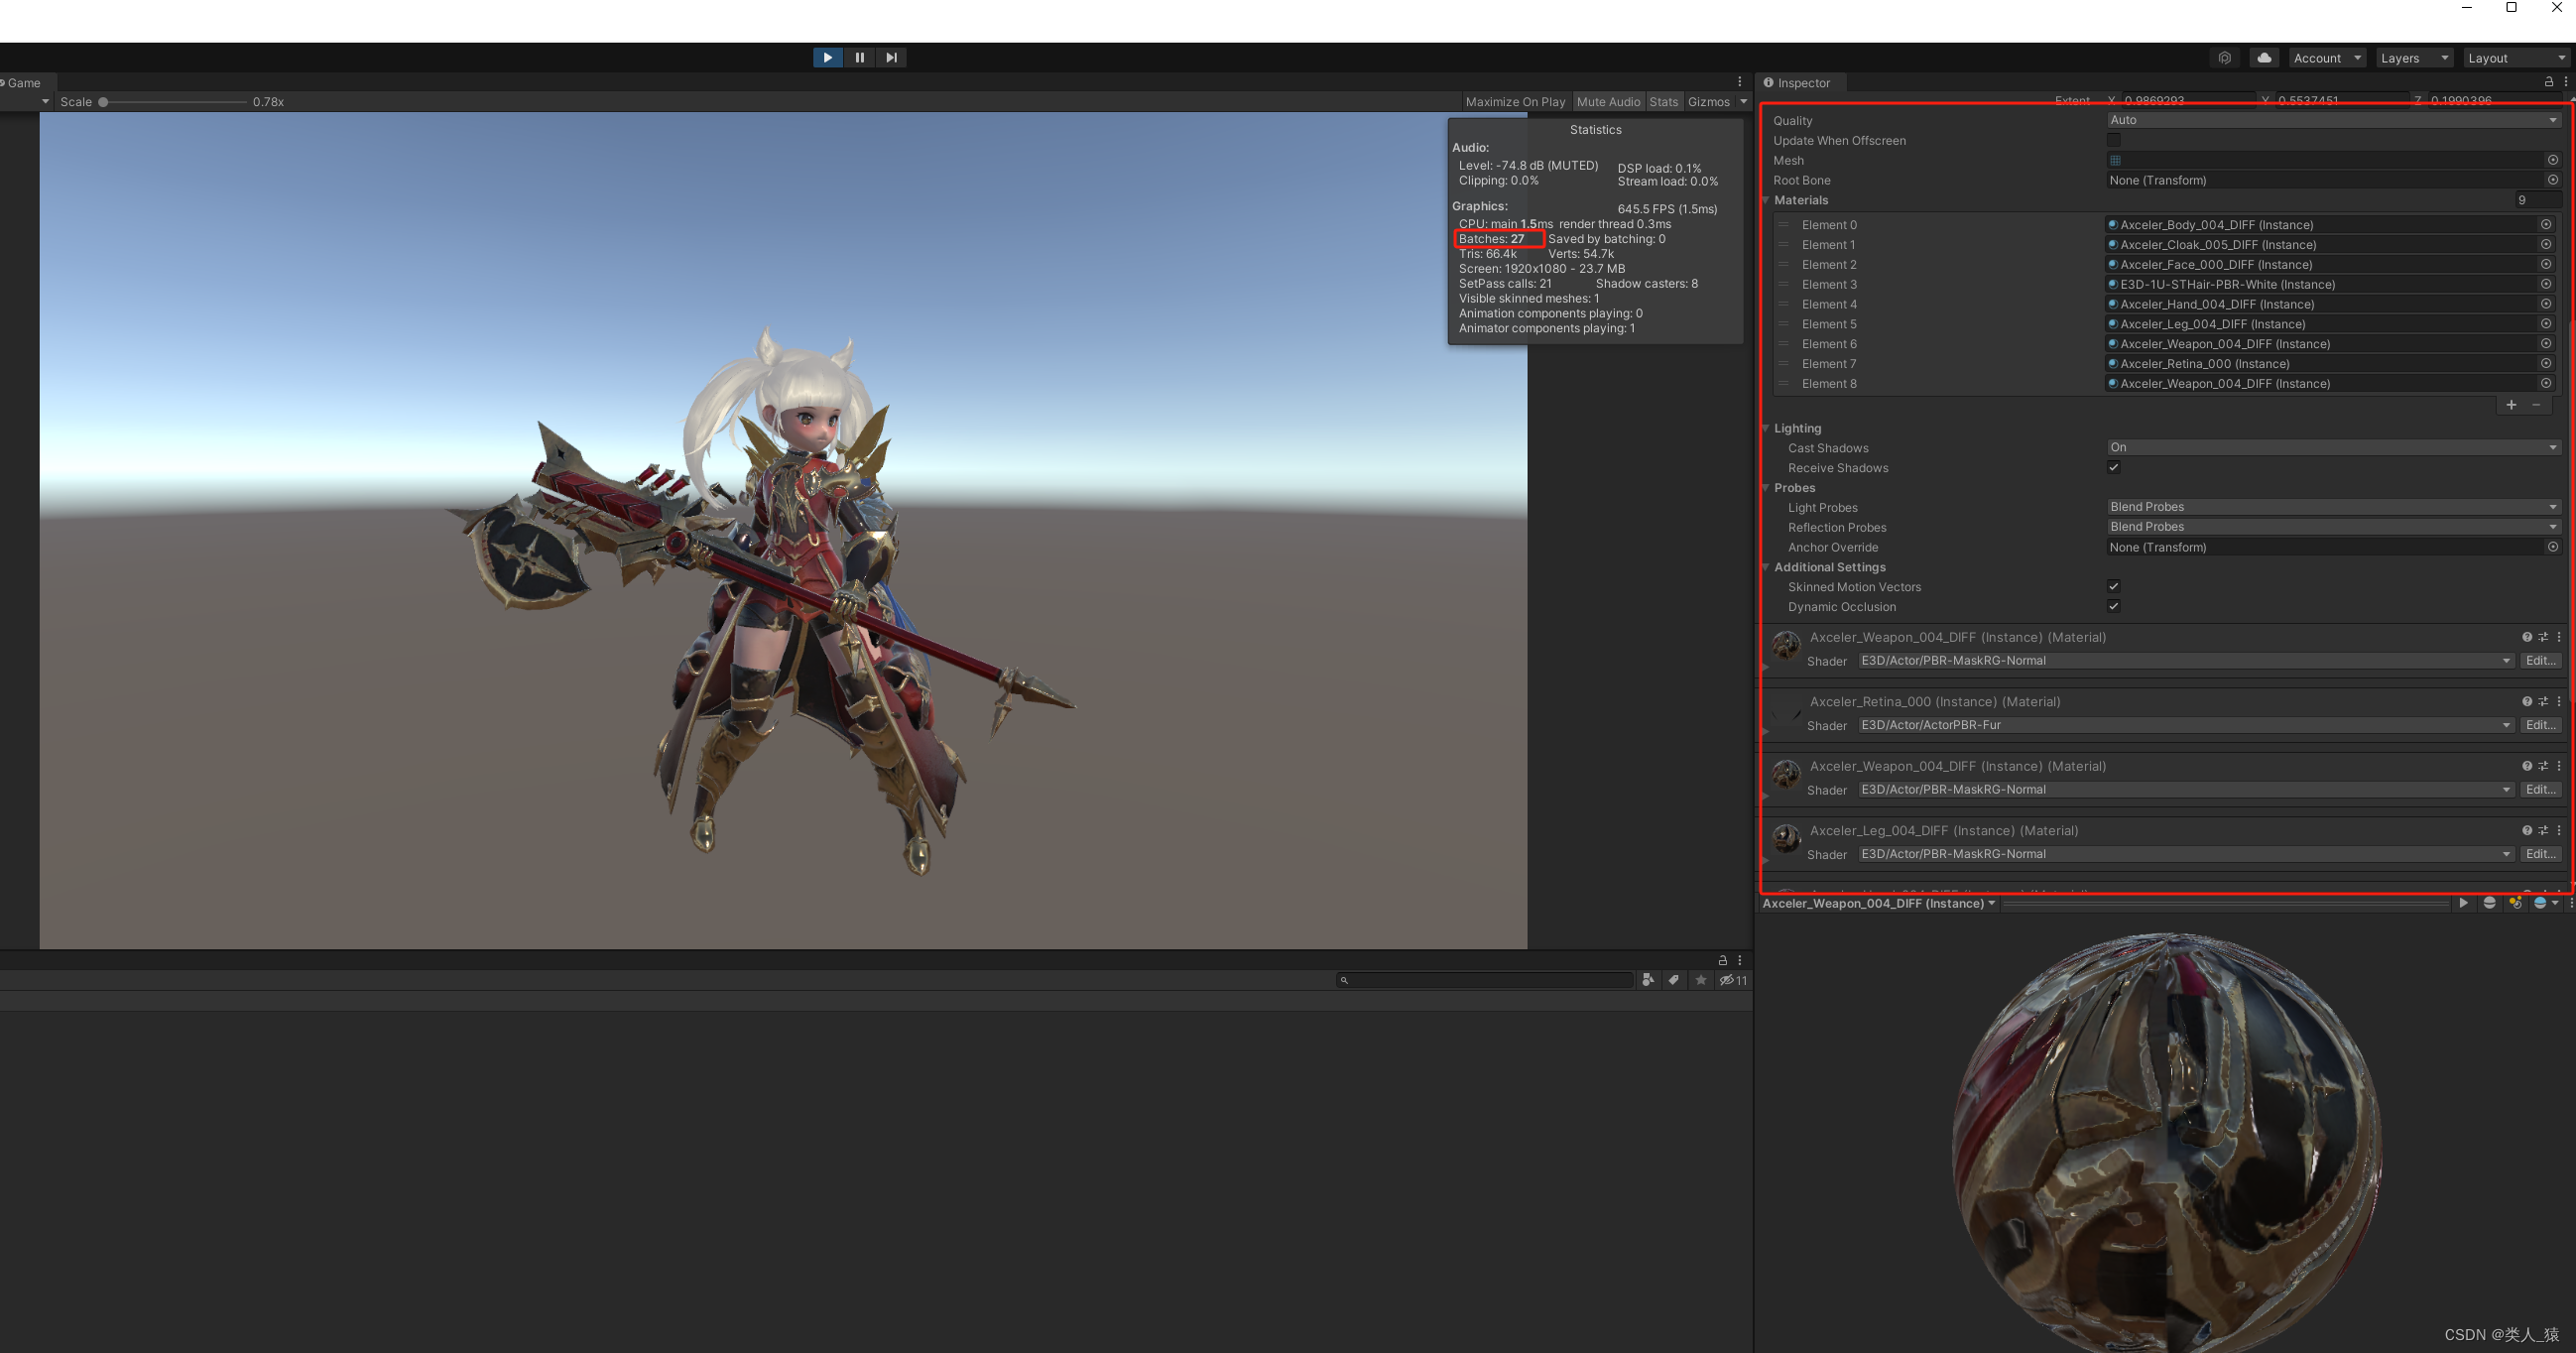Click the bottom panel search field
Image resolution: width=2576 pixels, height=1353 pixels.
pos(1484,980)
